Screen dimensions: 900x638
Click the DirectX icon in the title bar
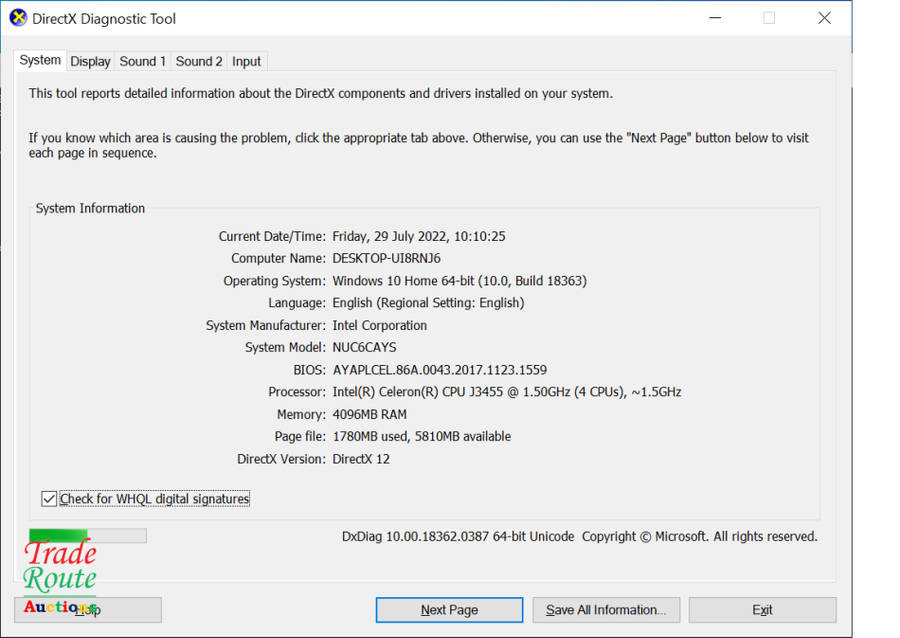point(18,18)
